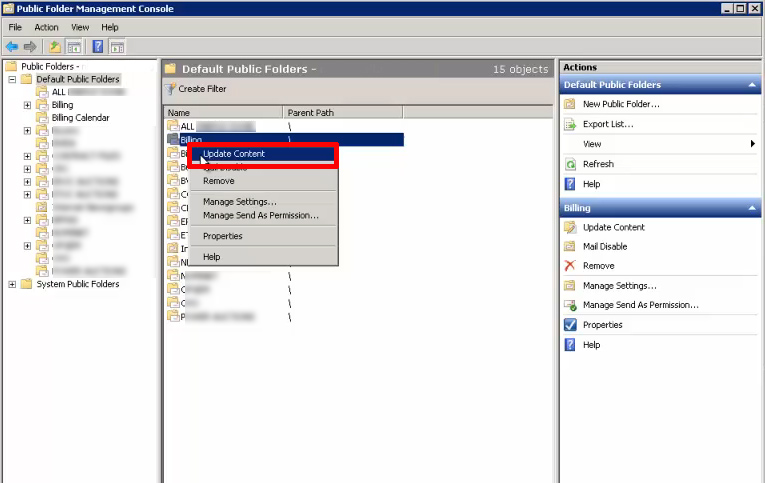Open the Help menu in menu bar
The image size is (765, 483).
[x=110, y=27]
